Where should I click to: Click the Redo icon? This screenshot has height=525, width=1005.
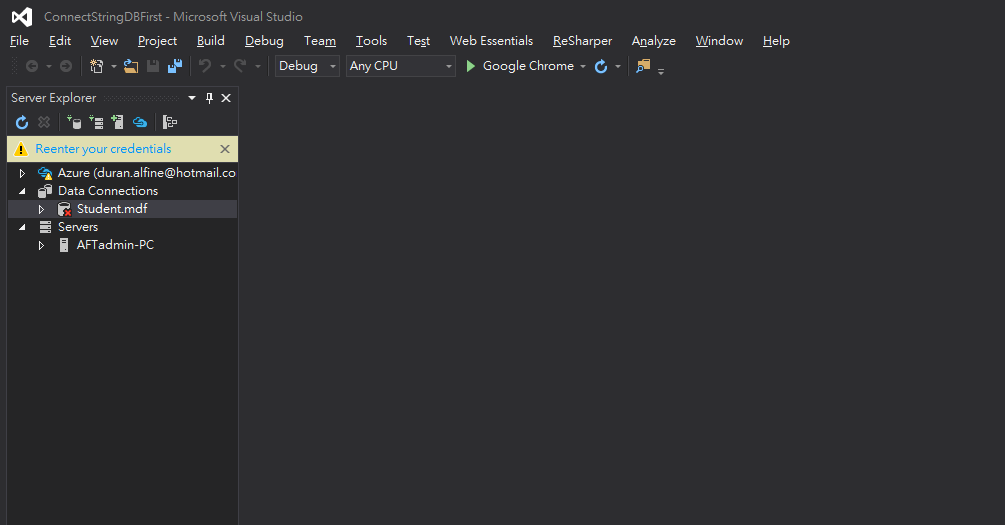[x=240, y=66]
